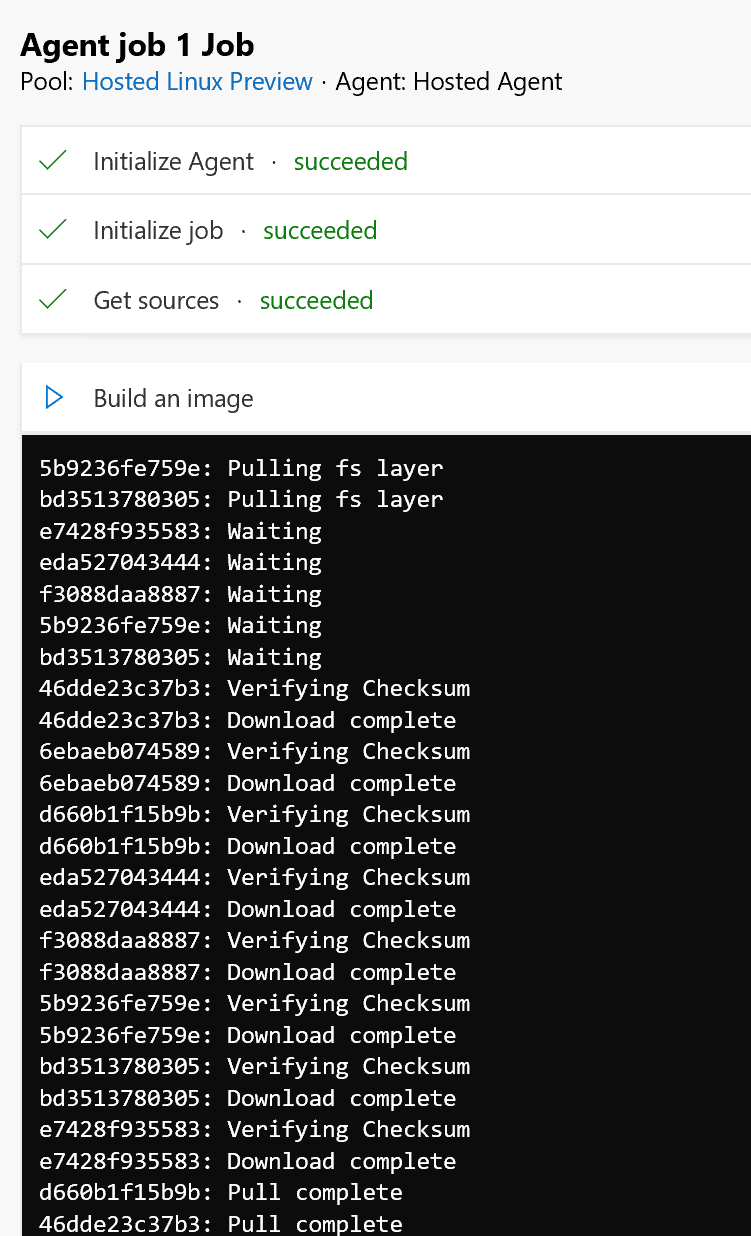Click the green checkmark beside Initialize Agent
The width and height of the screenshot is (751, 1236).
click(x=52, y=159)
